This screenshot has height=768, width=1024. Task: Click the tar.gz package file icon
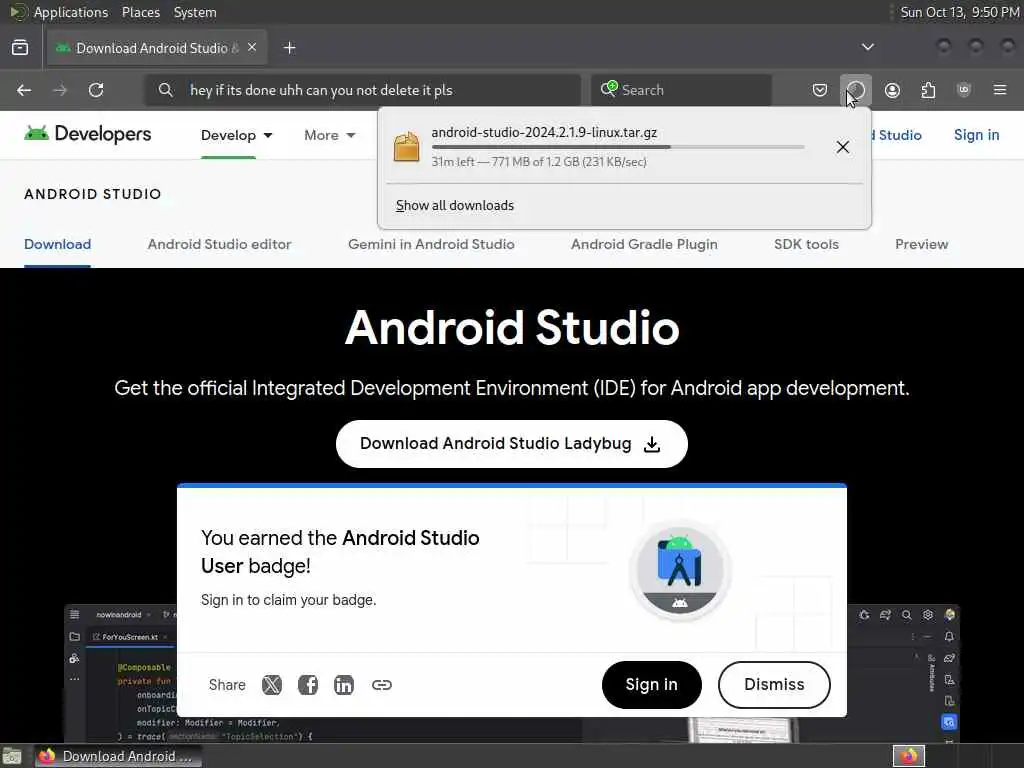click(406, 146)
